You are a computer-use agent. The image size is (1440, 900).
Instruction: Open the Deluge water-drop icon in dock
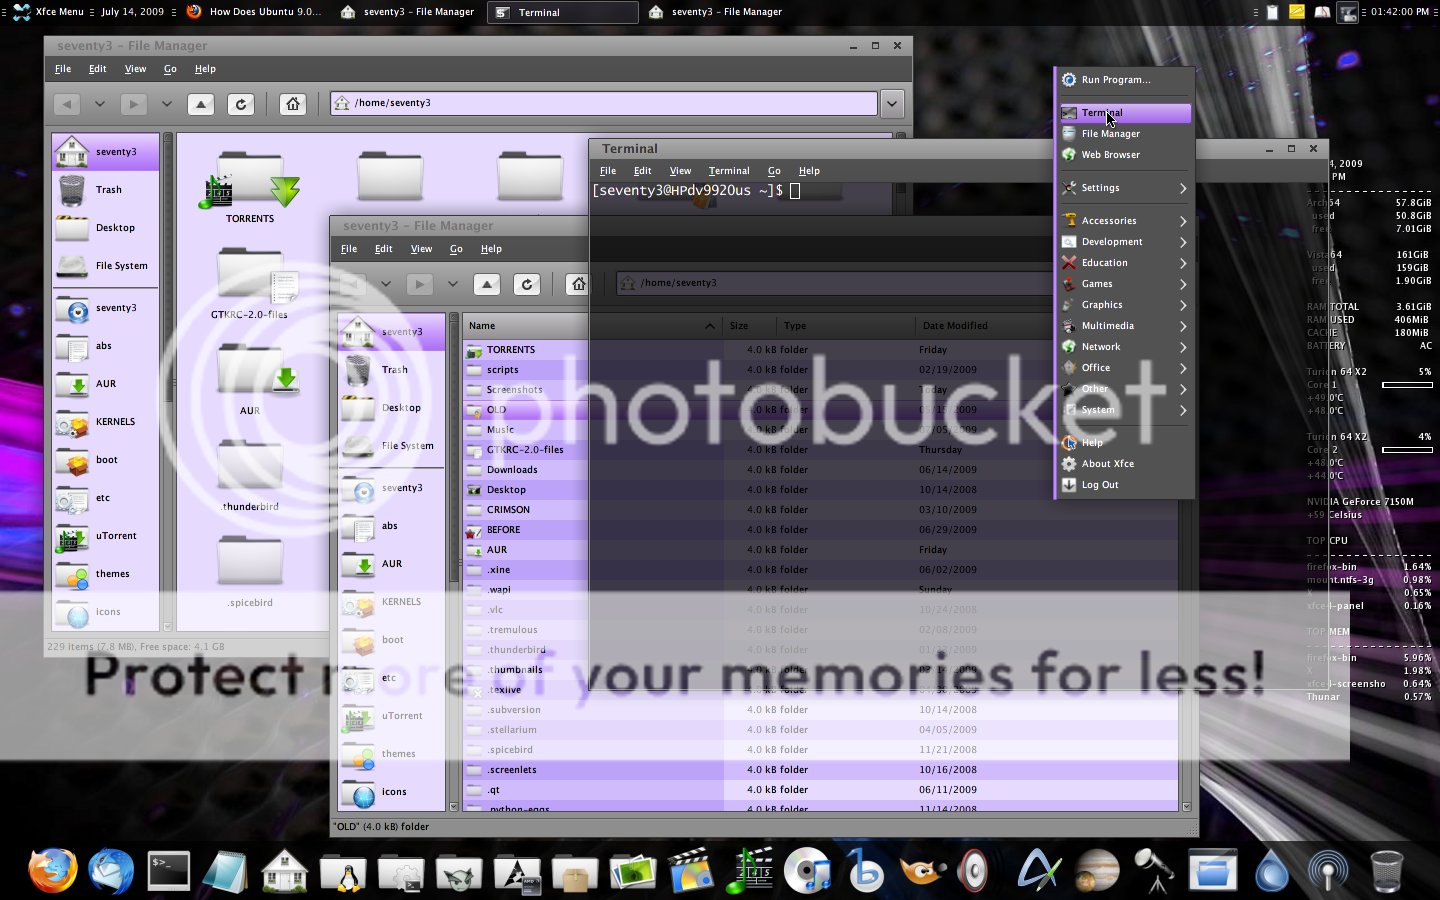click(x=1271, y=871)
